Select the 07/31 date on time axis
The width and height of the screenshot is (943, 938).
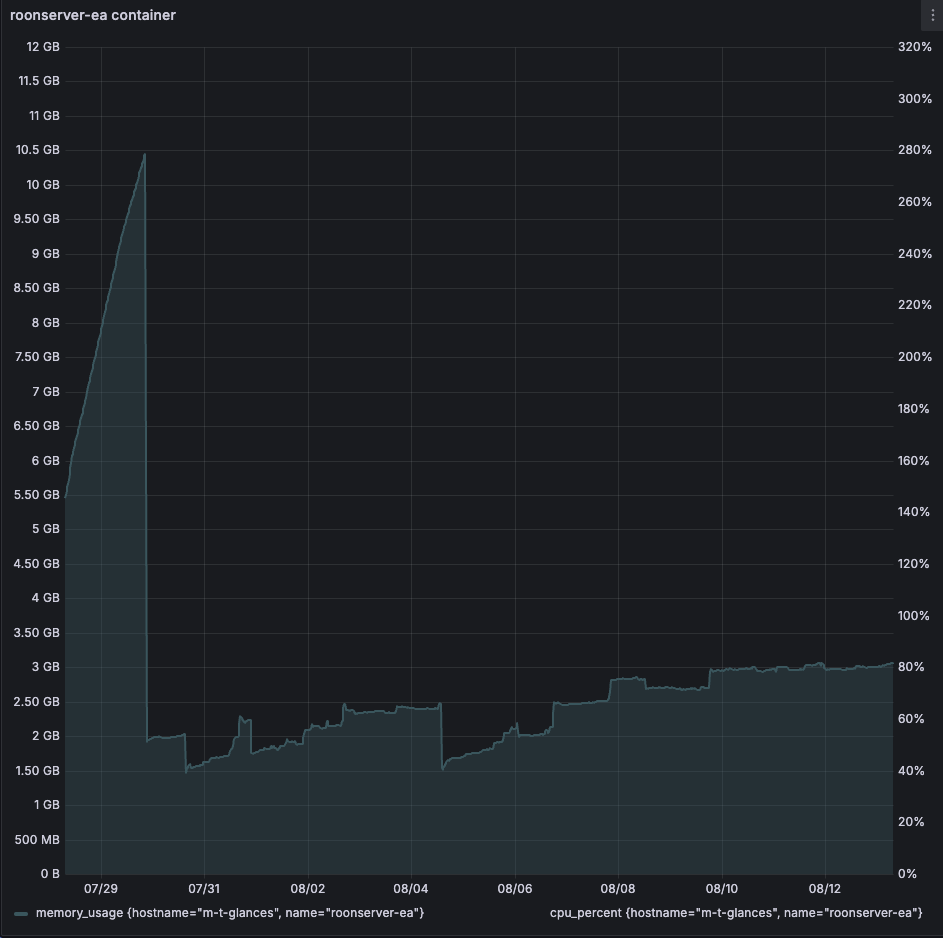point(204,888)
